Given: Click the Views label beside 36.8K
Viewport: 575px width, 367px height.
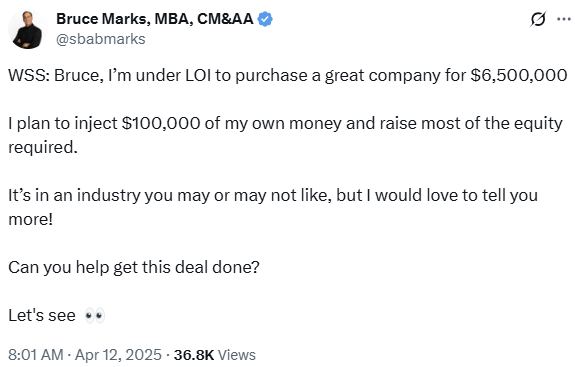Looking at the screenshot, I should 237,355.
